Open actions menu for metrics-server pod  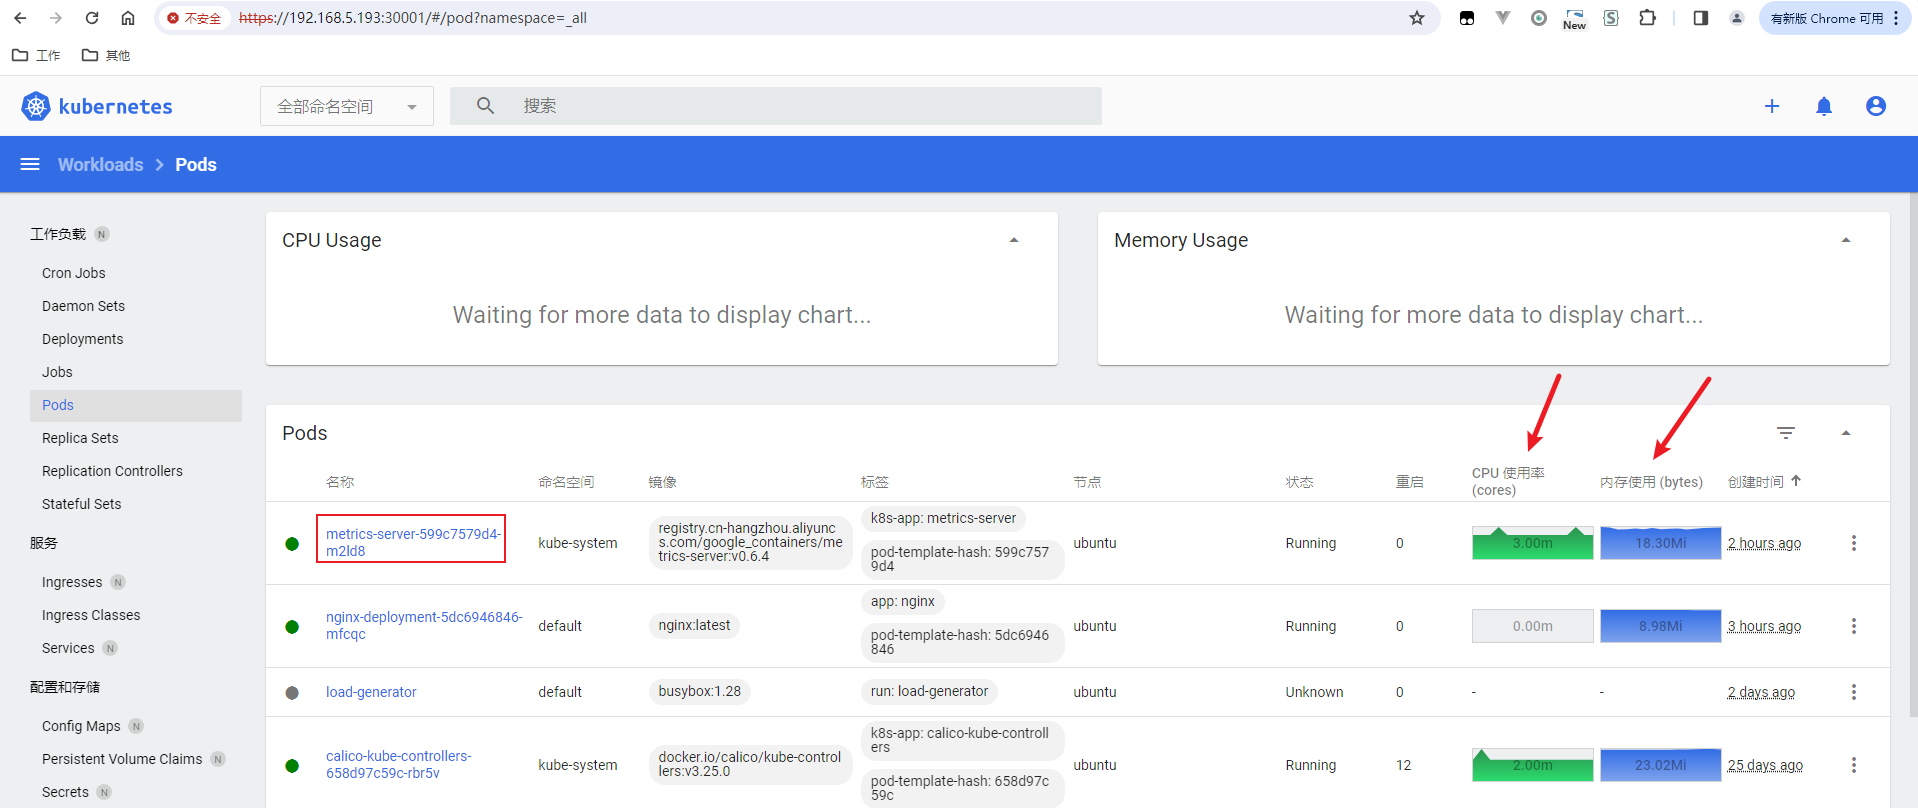(x=1854, y=543)
